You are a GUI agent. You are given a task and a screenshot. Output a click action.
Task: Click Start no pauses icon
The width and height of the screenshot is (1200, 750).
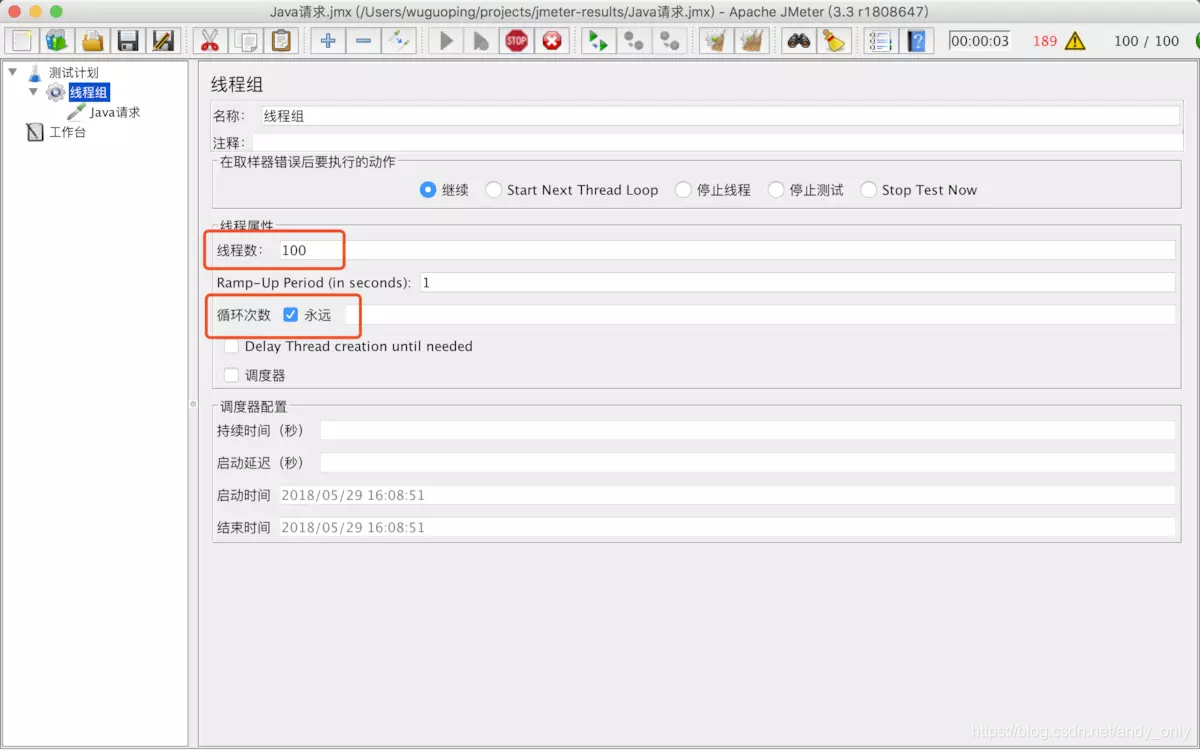pyautogui.click(x=481, y=41)
